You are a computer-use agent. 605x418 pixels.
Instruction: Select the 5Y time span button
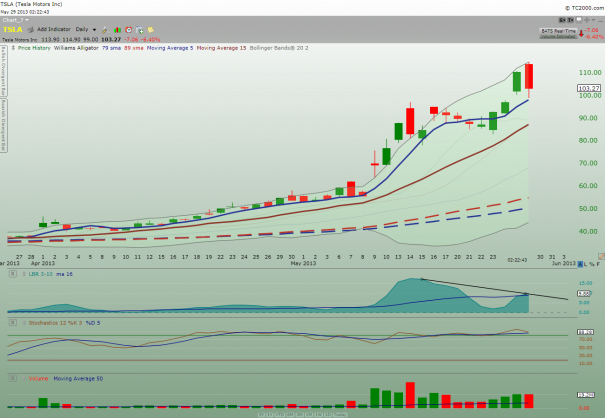(x=262, y=415)
